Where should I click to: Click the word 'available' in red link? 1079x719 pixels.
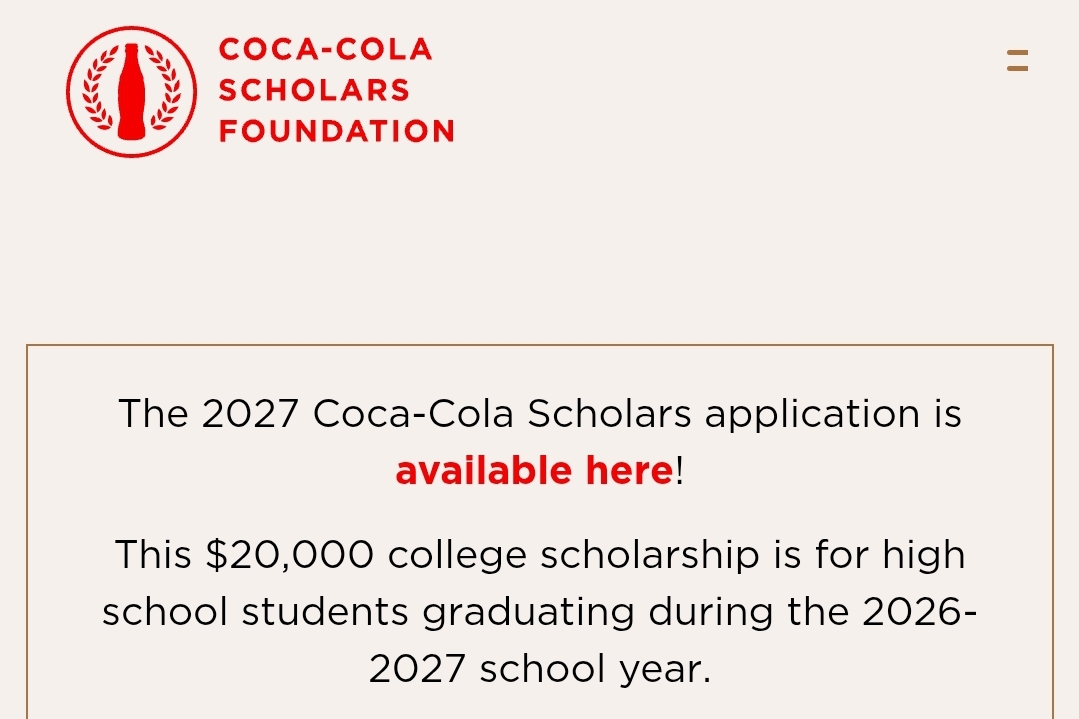(x=484, y=471)
